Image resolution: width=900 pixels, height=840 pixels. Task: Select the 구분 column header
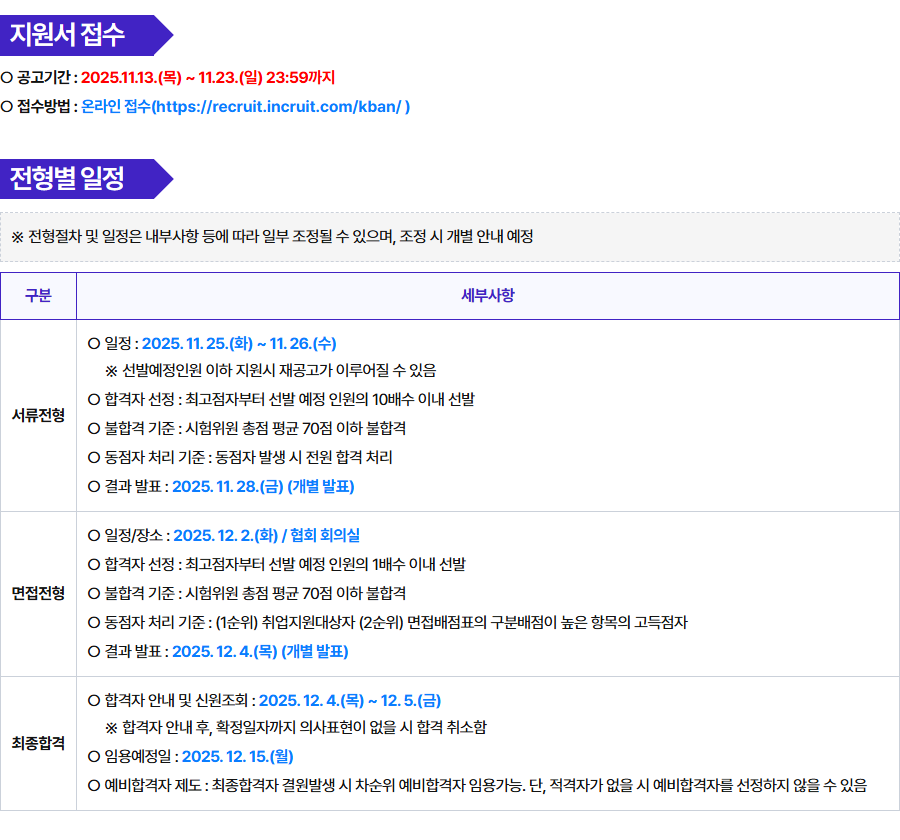[x=38, y=296]
